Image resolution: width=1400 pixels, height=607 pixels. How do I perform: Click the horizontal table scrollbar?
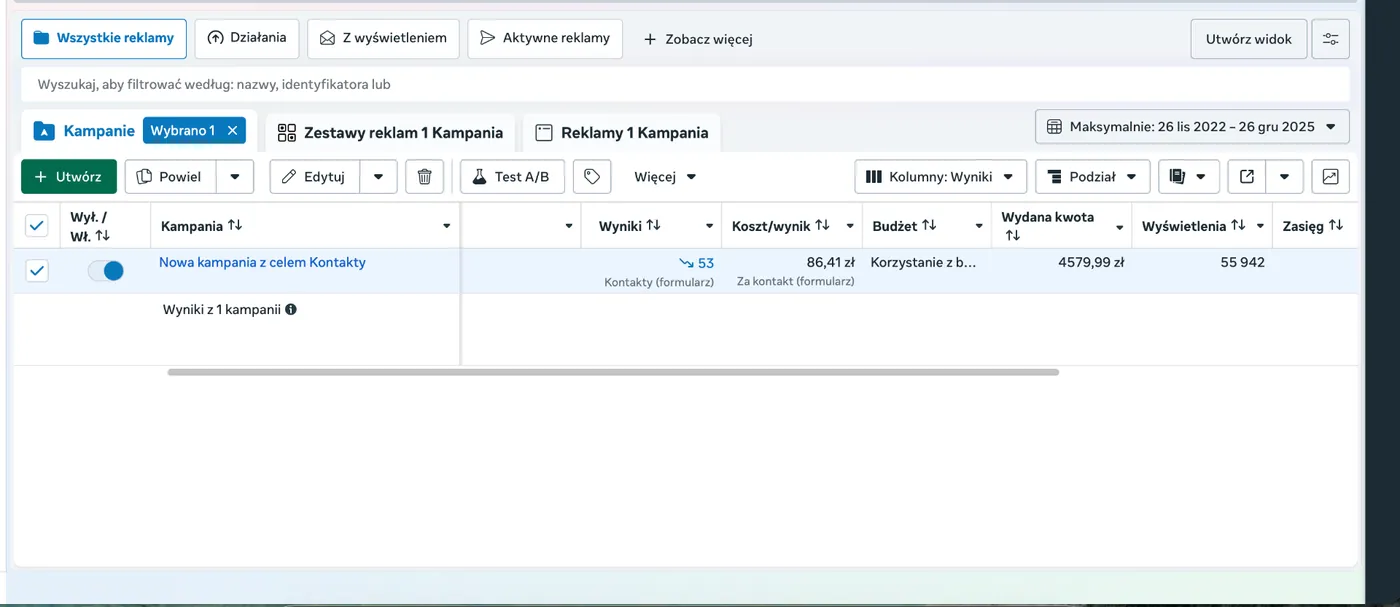613,372
